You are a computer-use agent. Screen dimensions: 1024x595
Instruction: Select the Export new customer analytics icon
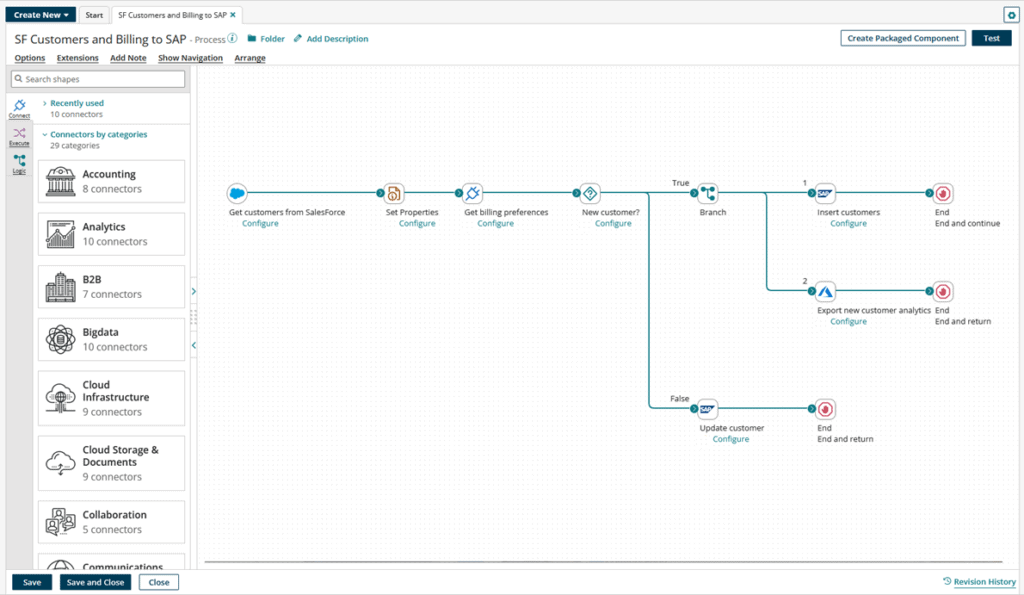(x=825, y=291)
